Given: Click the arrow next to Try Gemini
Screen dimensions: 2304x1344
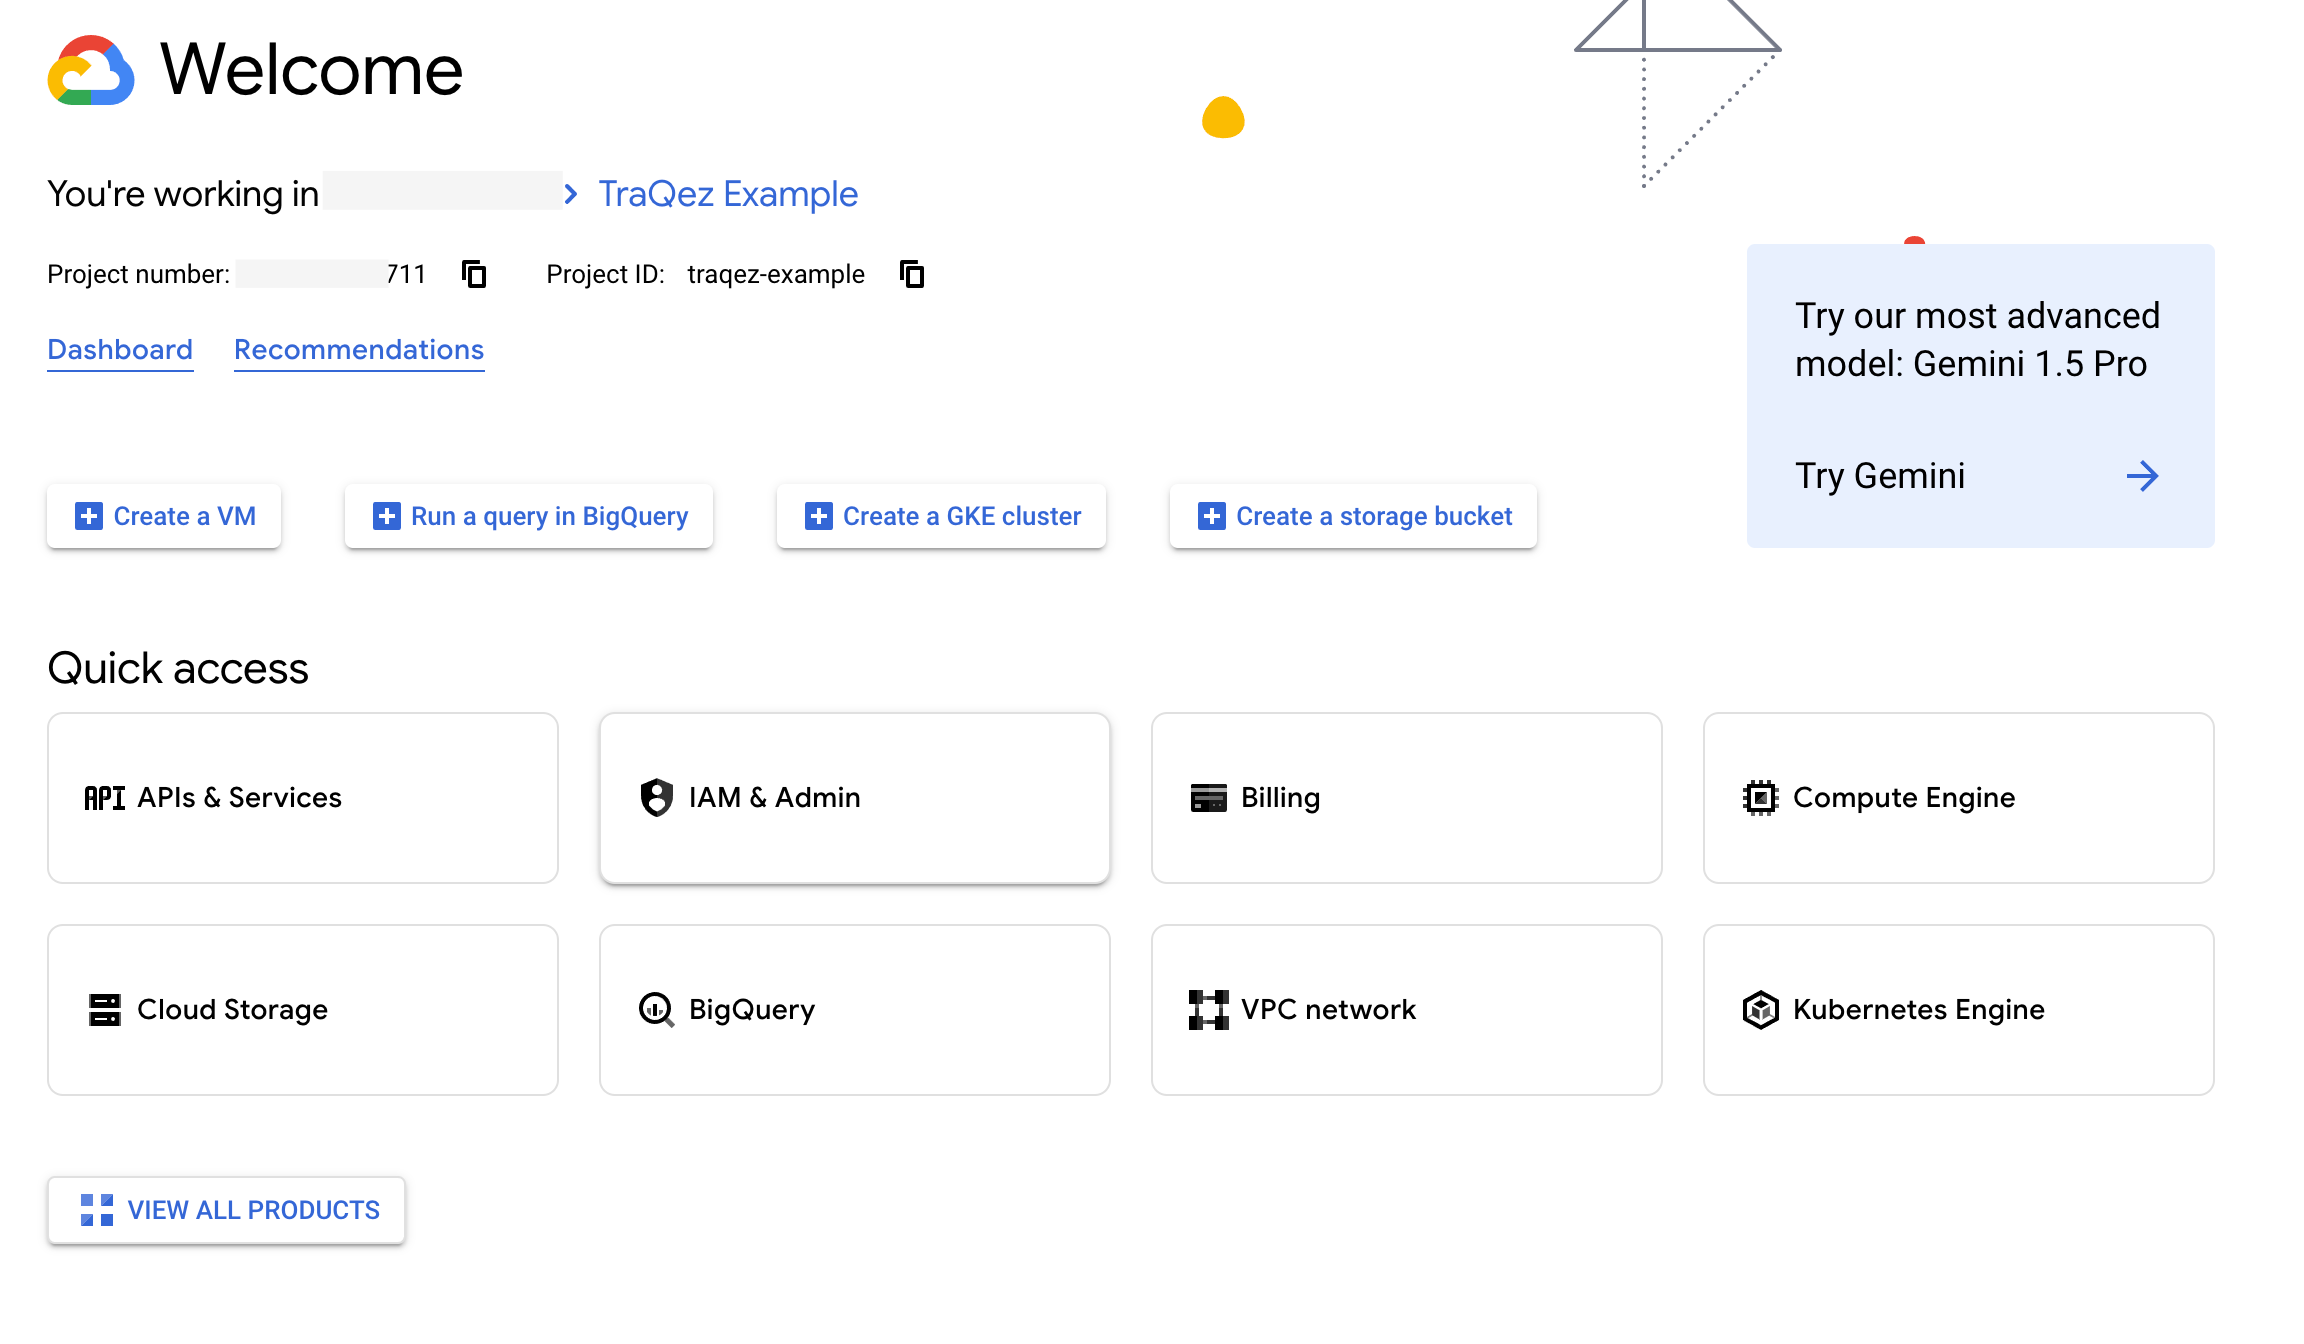Looking at the screenshot, I should [x=2141, y=476].
